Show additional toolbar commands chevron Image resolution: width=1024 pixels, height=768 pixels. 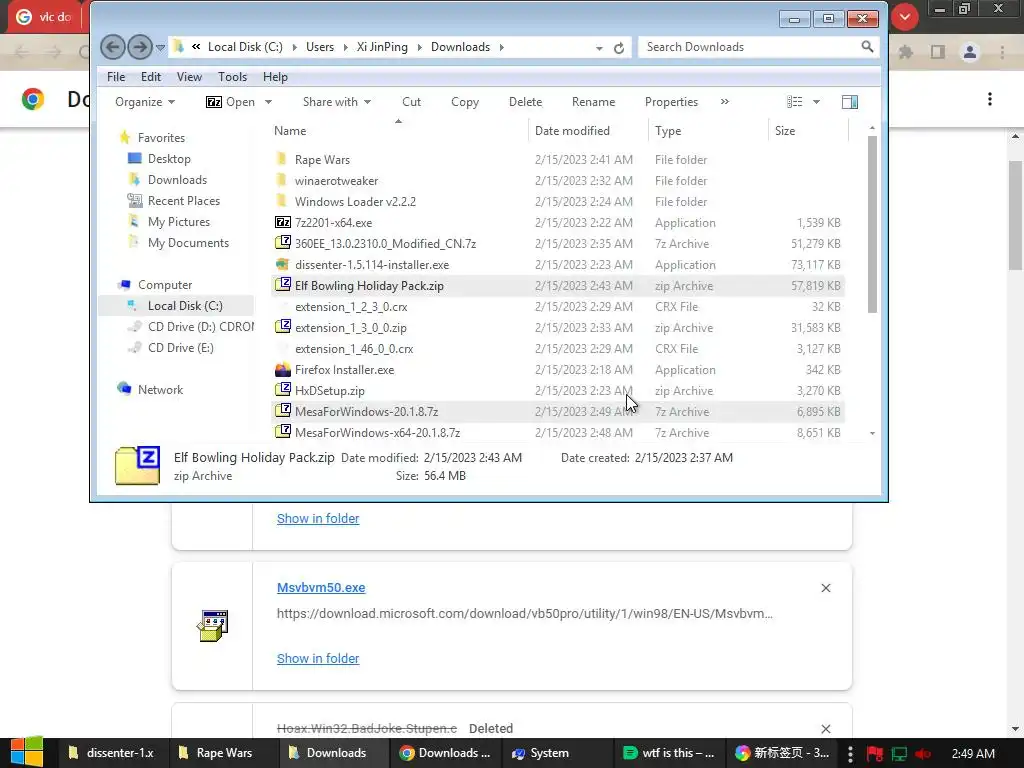tap(724, 102)
